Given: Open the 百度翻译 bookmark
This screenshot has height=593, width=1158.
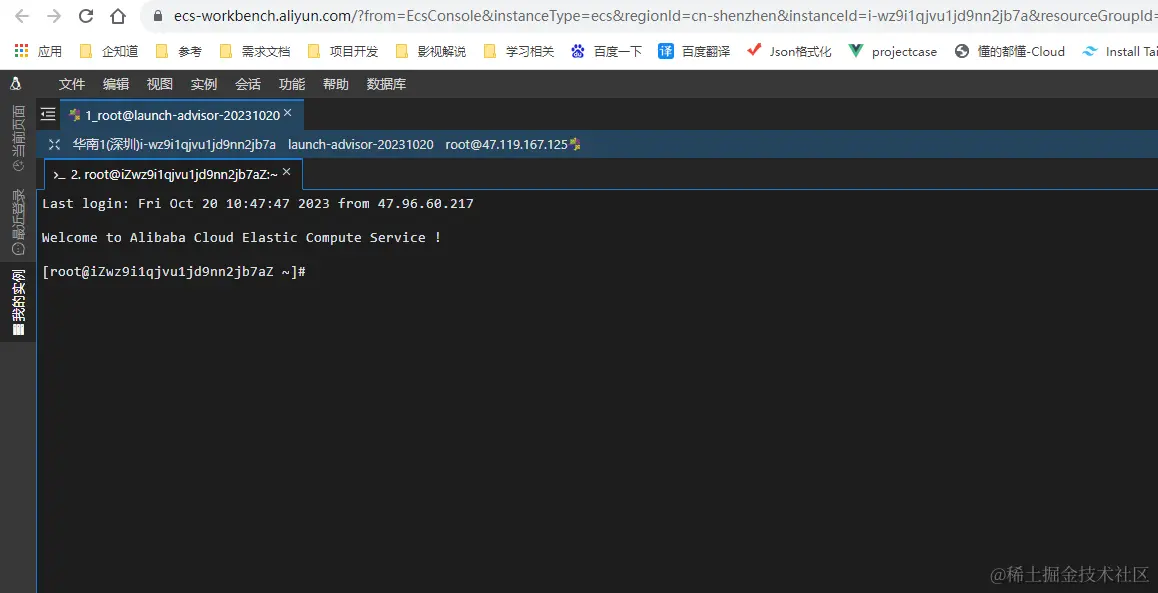Looking at the screenshot, I should click(694, 51).
